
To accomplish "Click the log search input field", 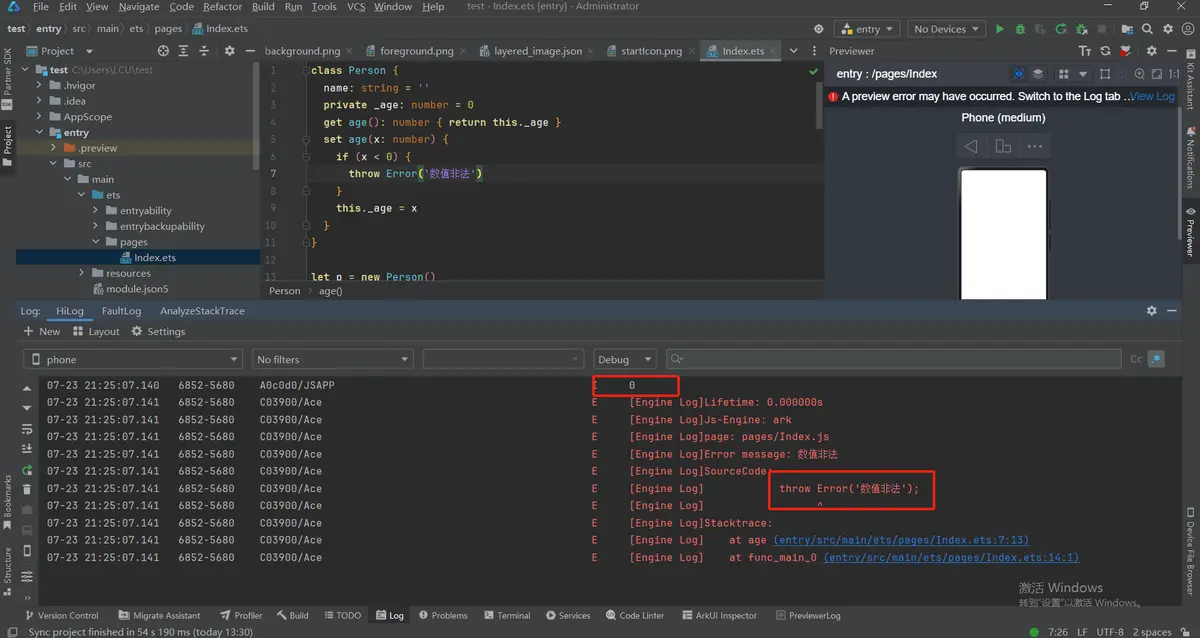I will coord(894,359).
